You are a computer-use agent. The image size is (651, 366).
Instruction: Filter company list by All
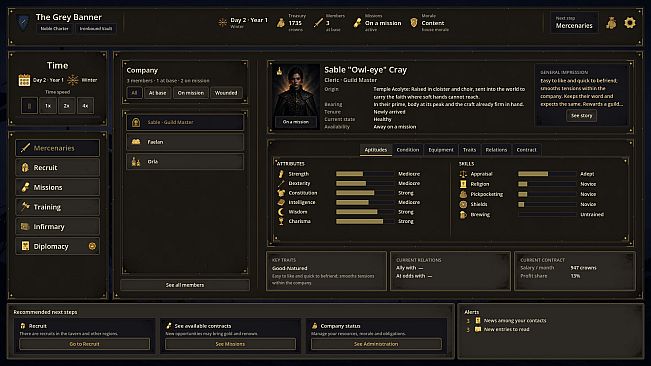coord(134,93)
